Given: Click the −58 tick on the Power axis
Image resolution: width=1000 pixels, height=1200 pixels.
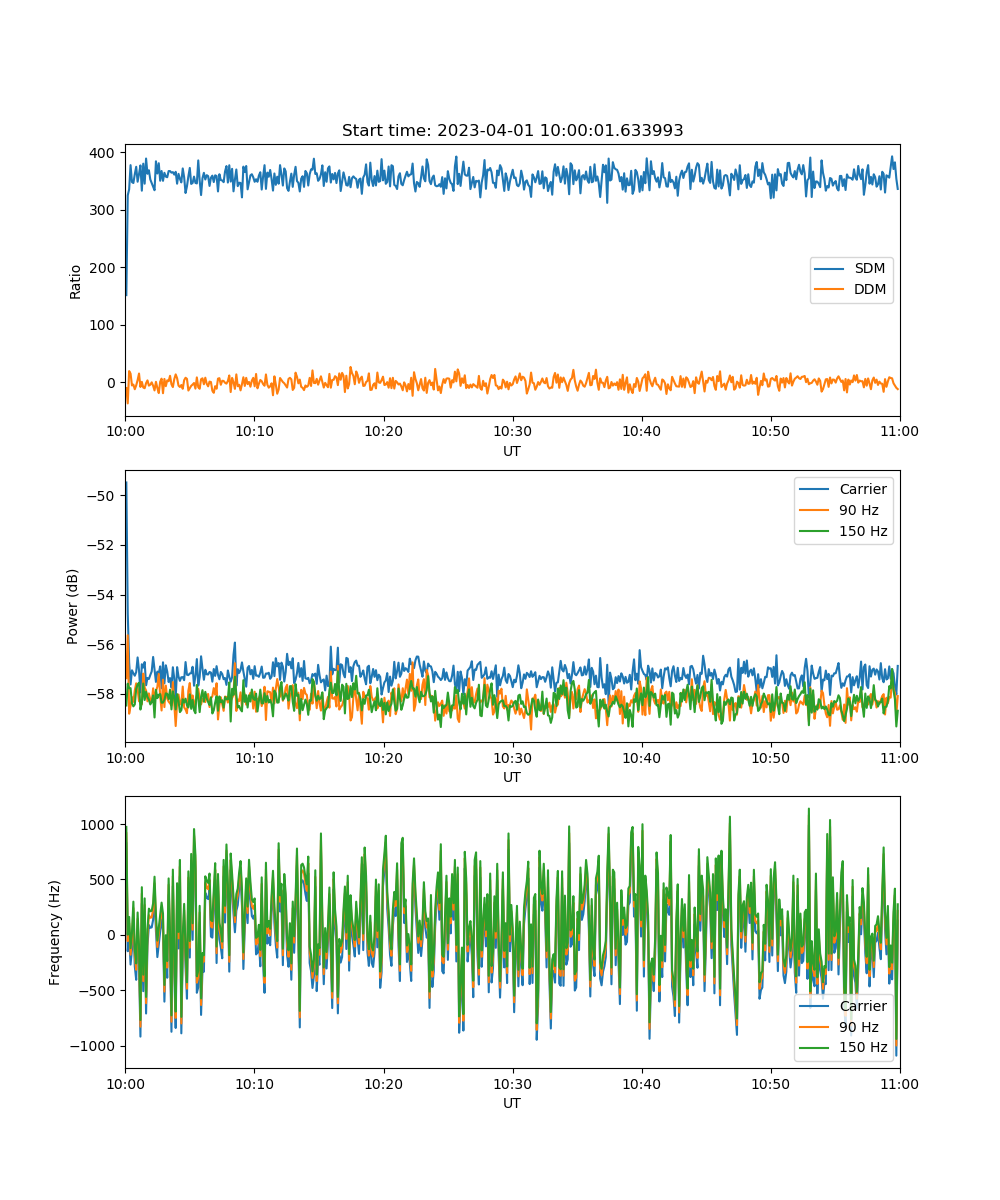Looking at the screenshot, I should [103, 694].
